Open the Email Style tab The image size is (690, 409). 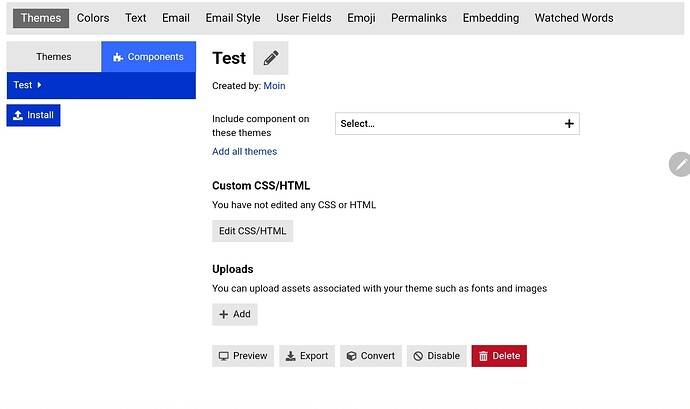click(x=233, y=18)
